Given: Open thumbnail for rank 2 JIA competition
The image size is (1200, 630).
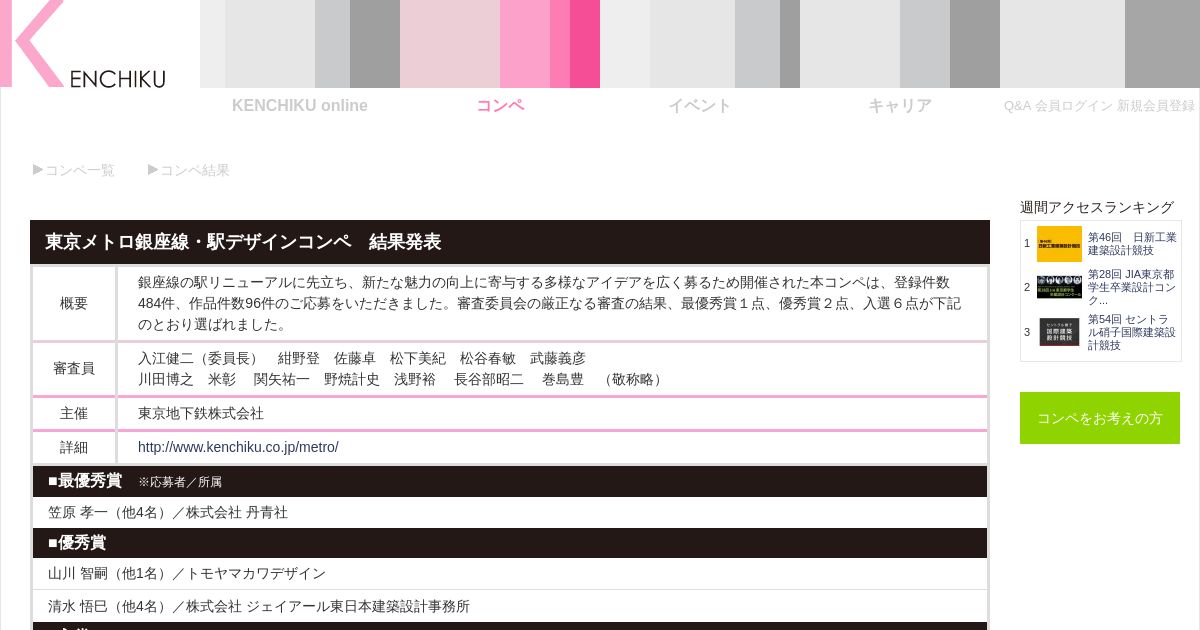Looking at the screenshot, I should coord(1059,287).
